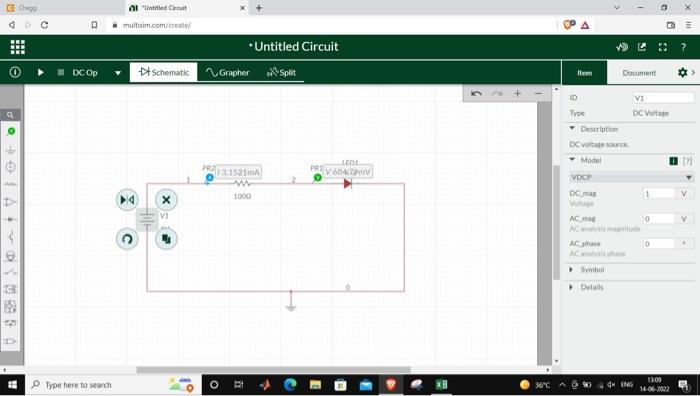Open a new browser tab
The width and height of the screenshot is (700, 396).
click(258, 8)
